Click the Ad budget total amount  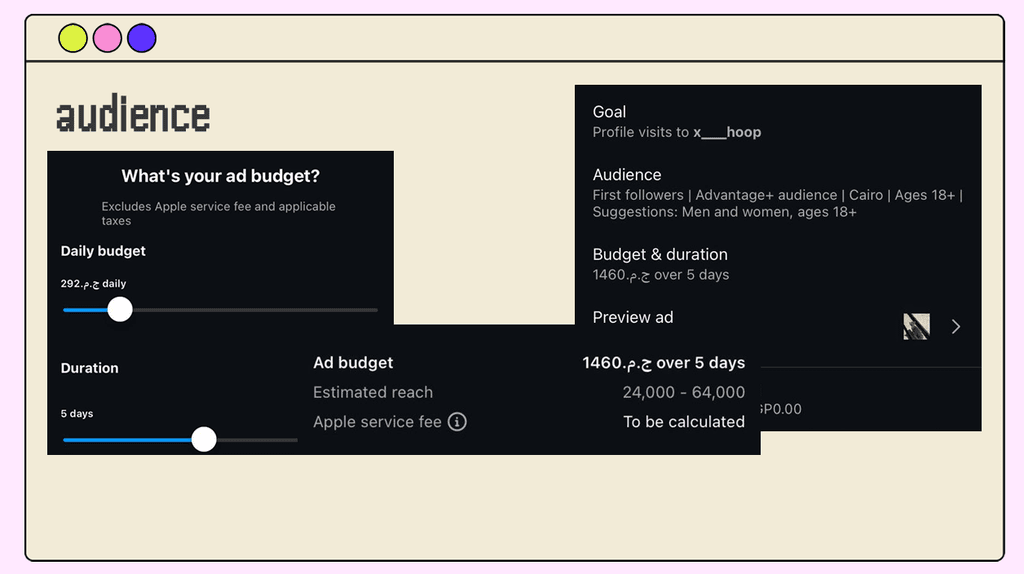click(x=663, y=362)
